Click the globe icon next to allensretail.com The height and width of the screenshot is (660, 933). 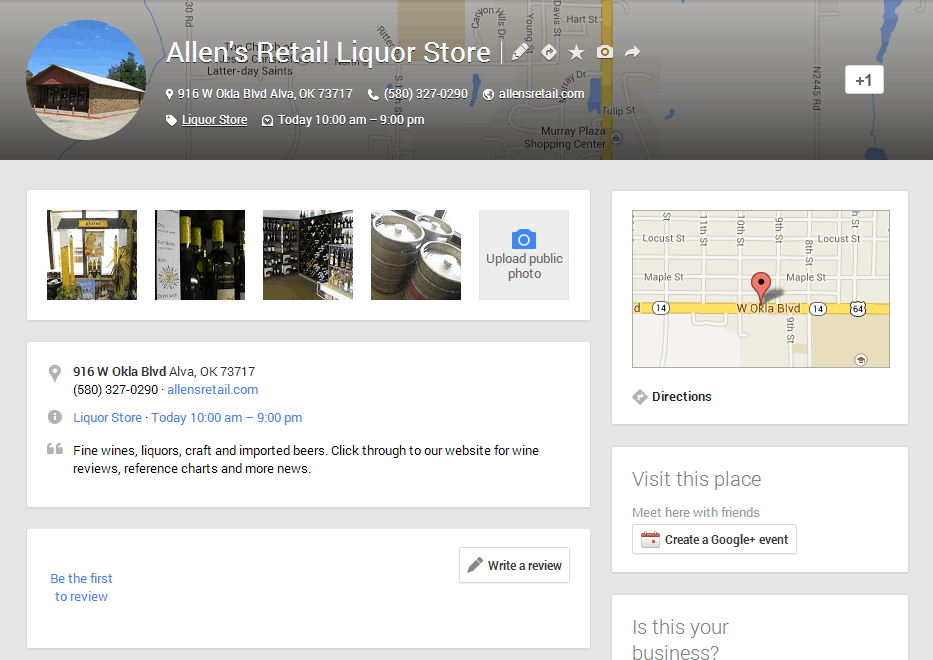489,93
